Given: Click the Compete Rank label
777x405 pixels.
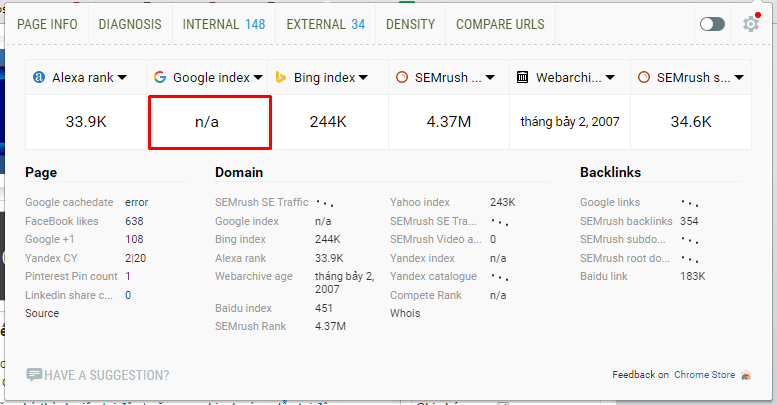Looking at the screenshot, I should [426, 295].
